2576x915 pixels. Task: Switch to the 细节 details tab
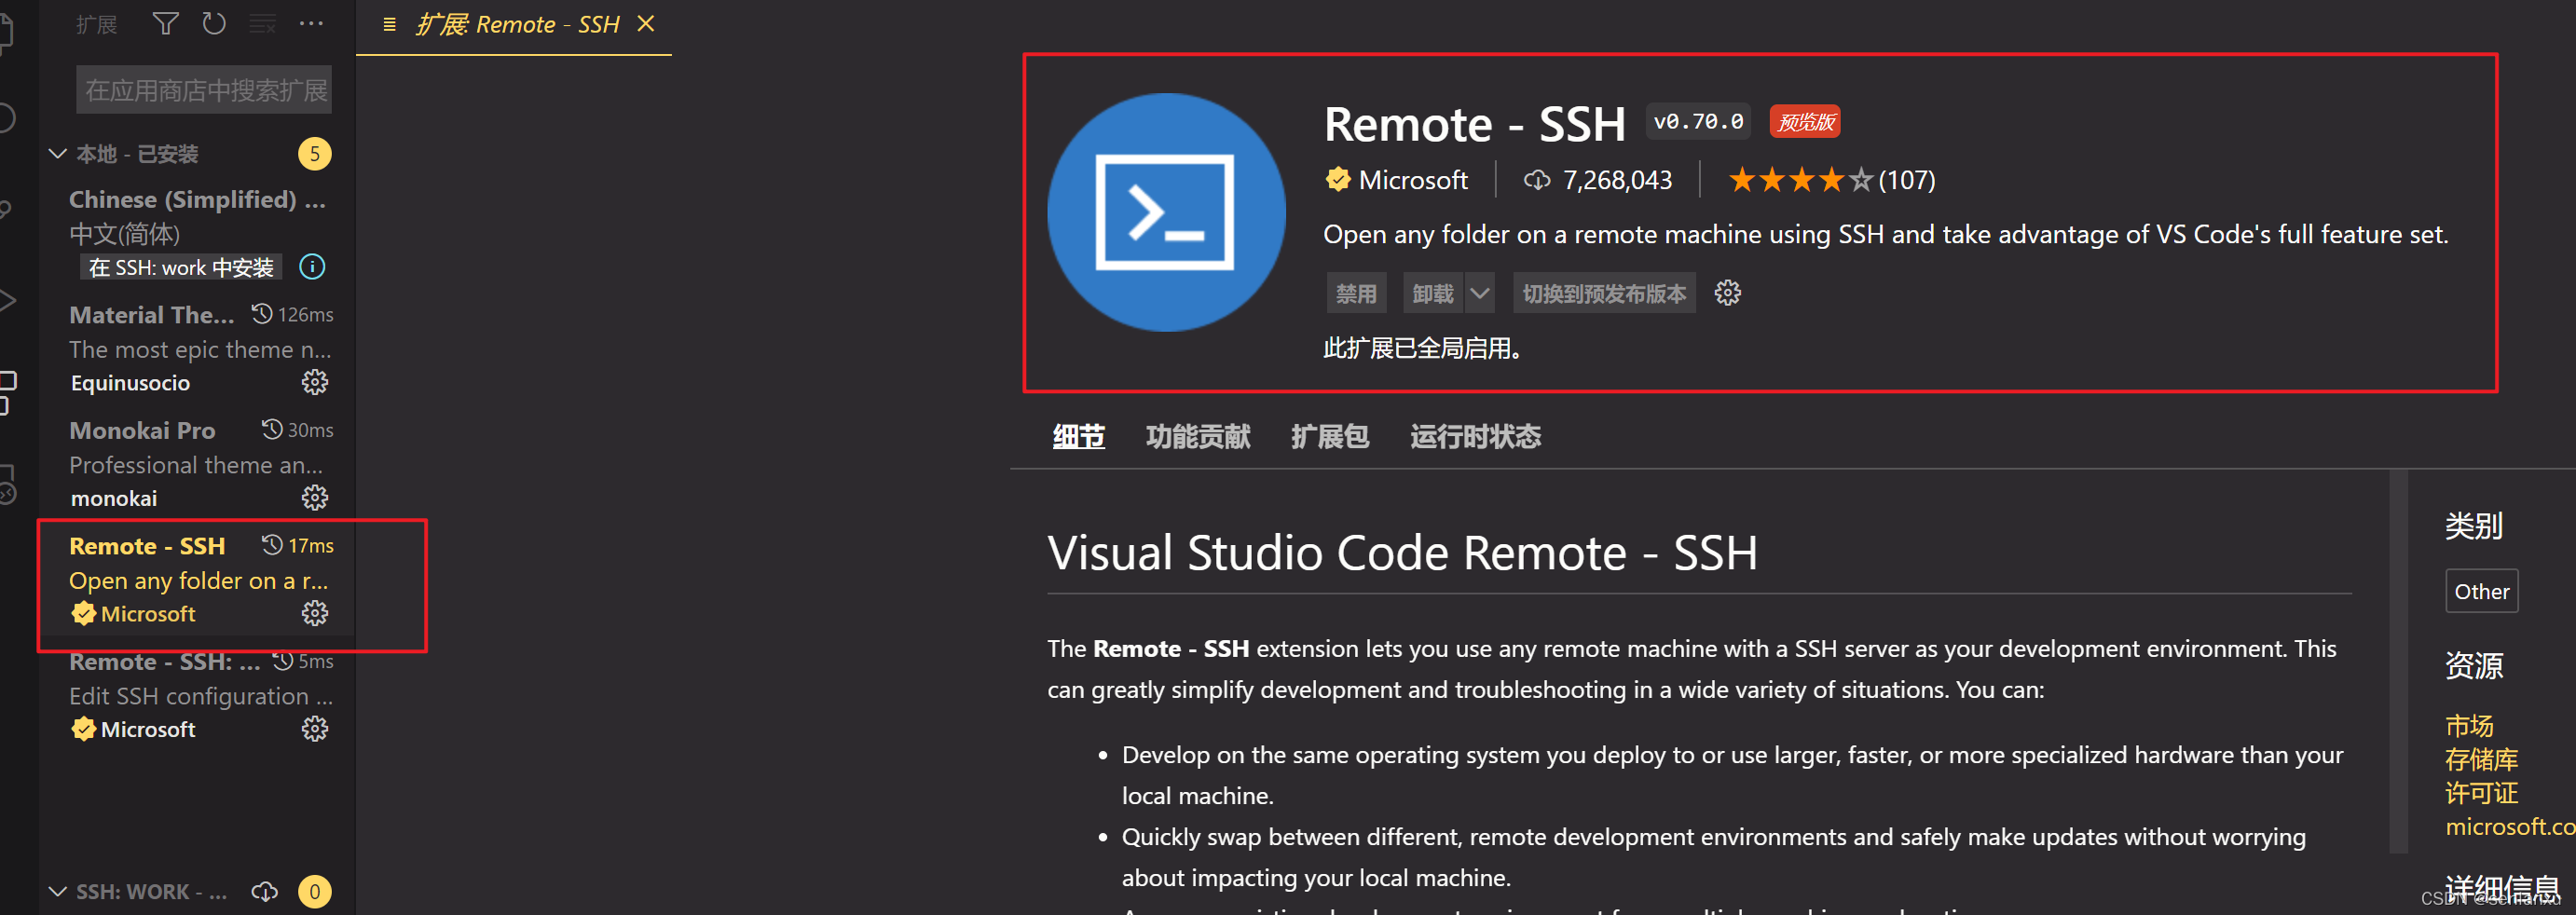tap(1079, 437)
